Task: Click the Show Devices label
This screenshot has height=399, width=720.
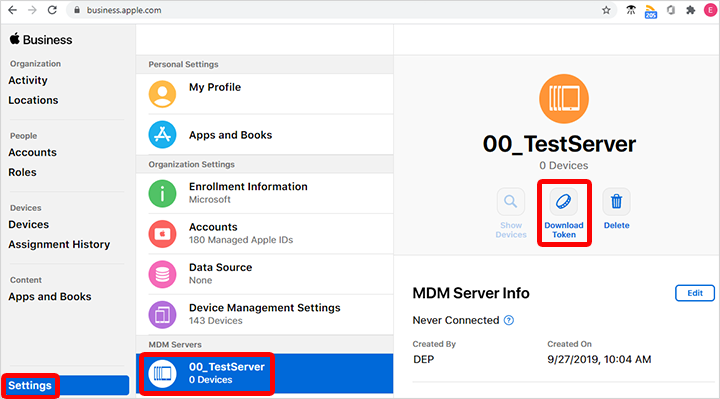Action: click(511, 230)
